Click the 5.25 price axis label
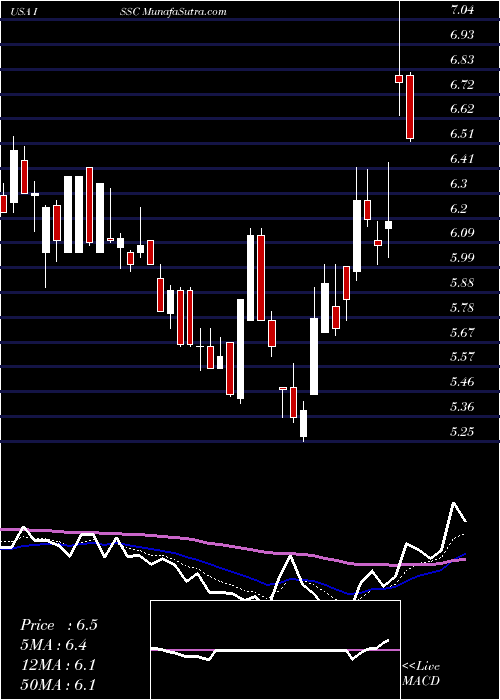The height and width of the screenshot is (700, 500). pyautogui.click(x=462, y=432)
